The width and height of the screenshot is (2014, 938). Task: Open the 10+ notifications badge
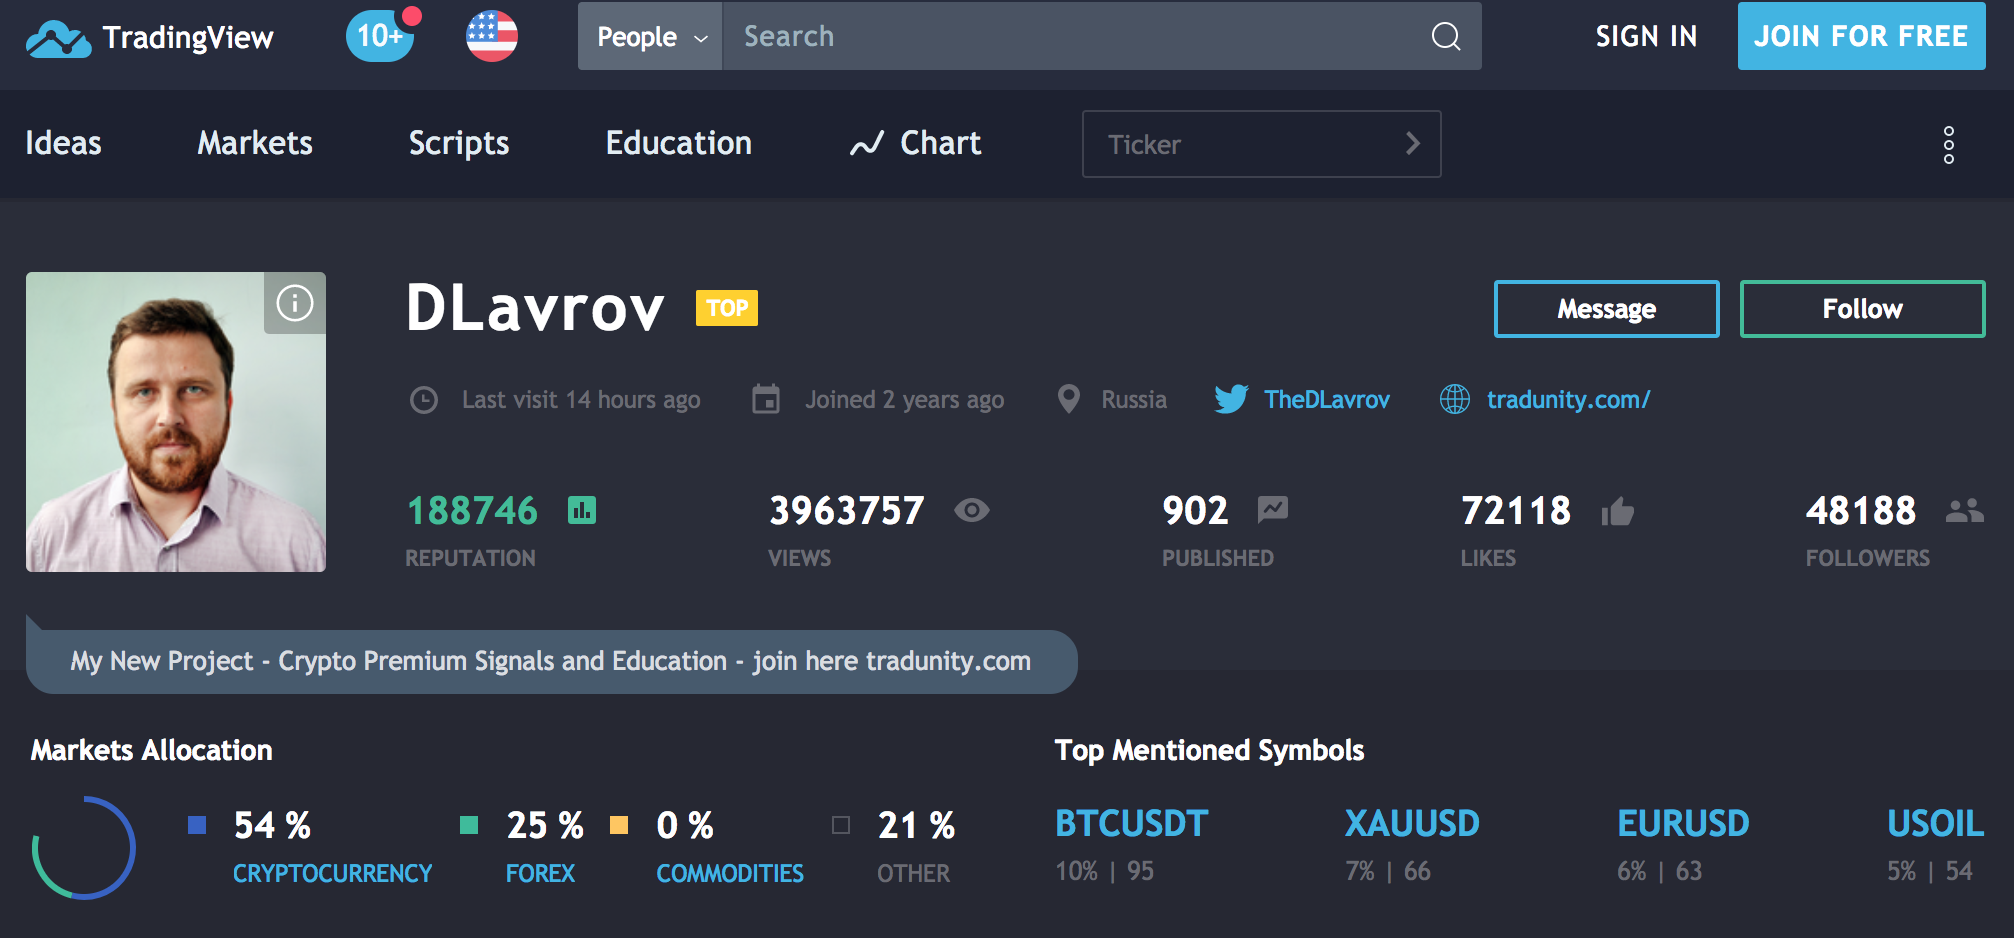coord(381,36)
